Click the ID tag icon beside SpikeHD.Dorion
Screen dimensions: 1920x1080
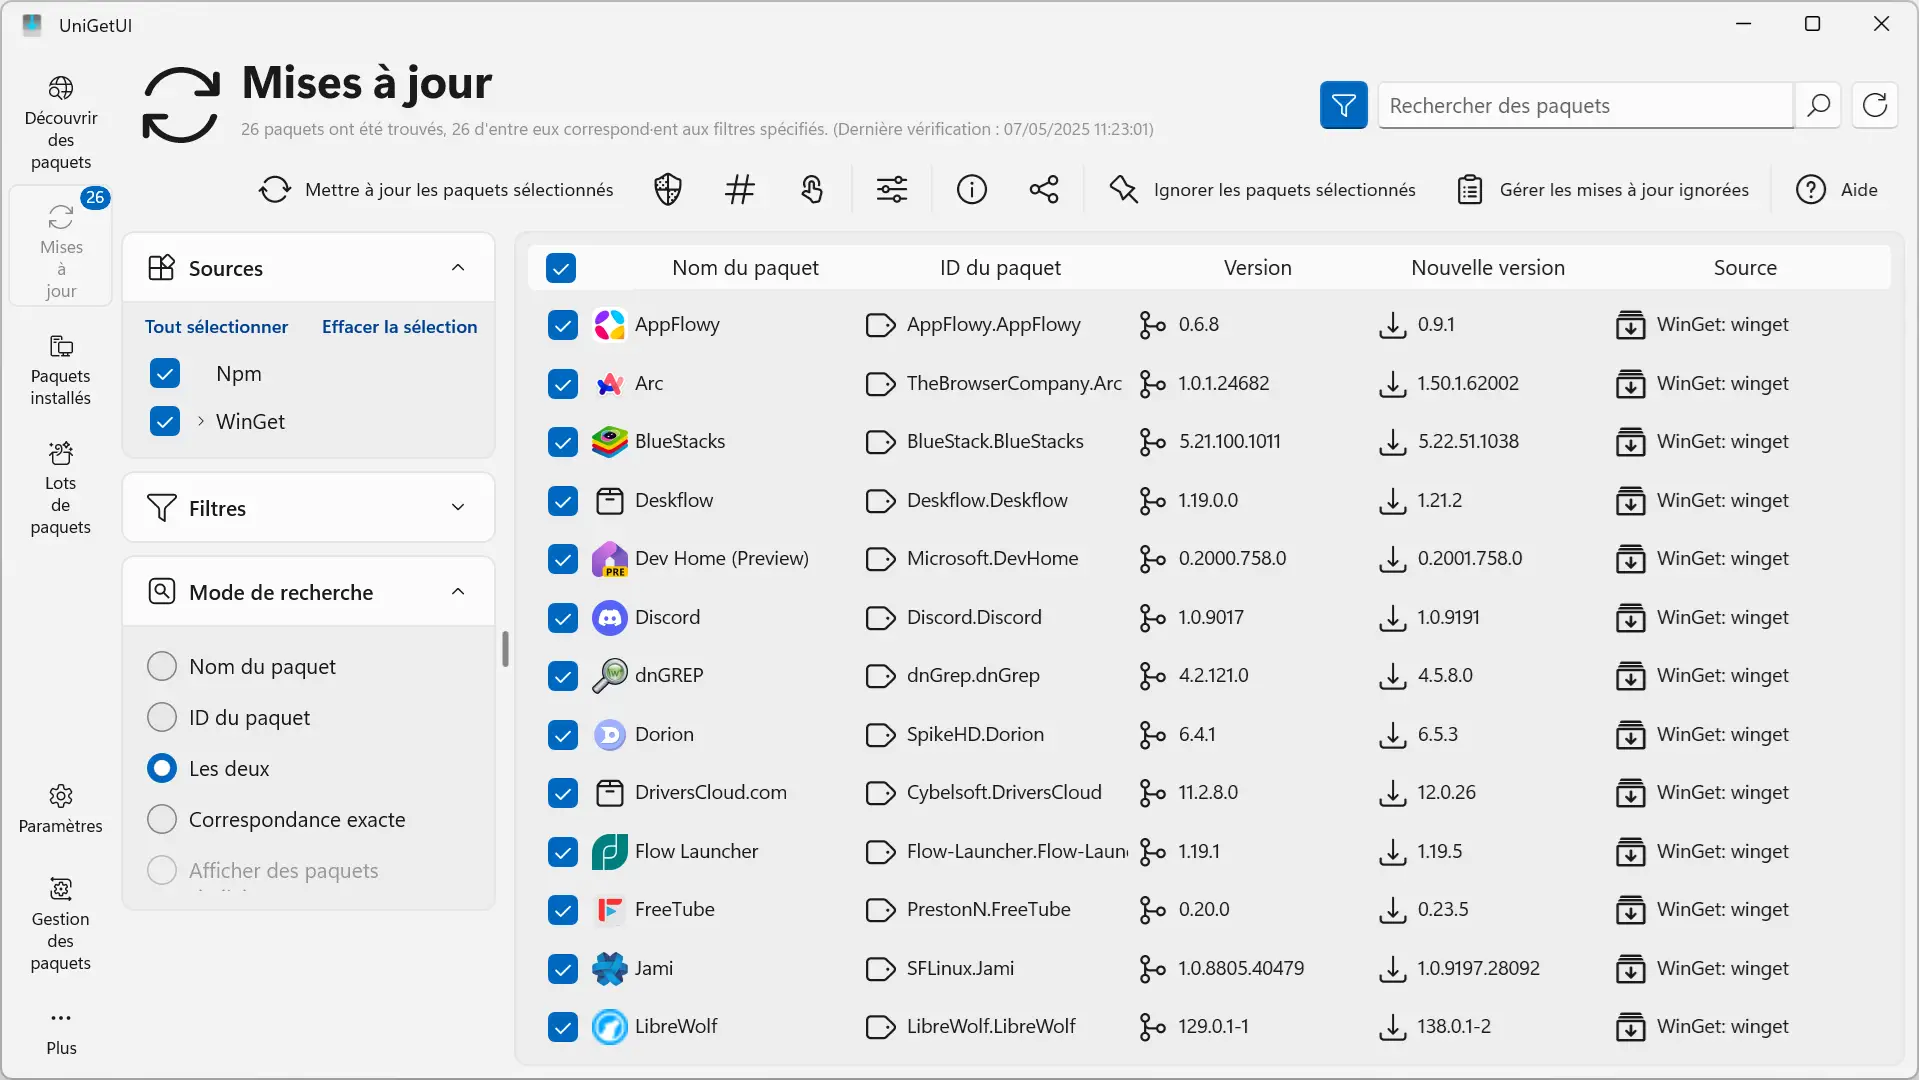[x=880, y=735]
